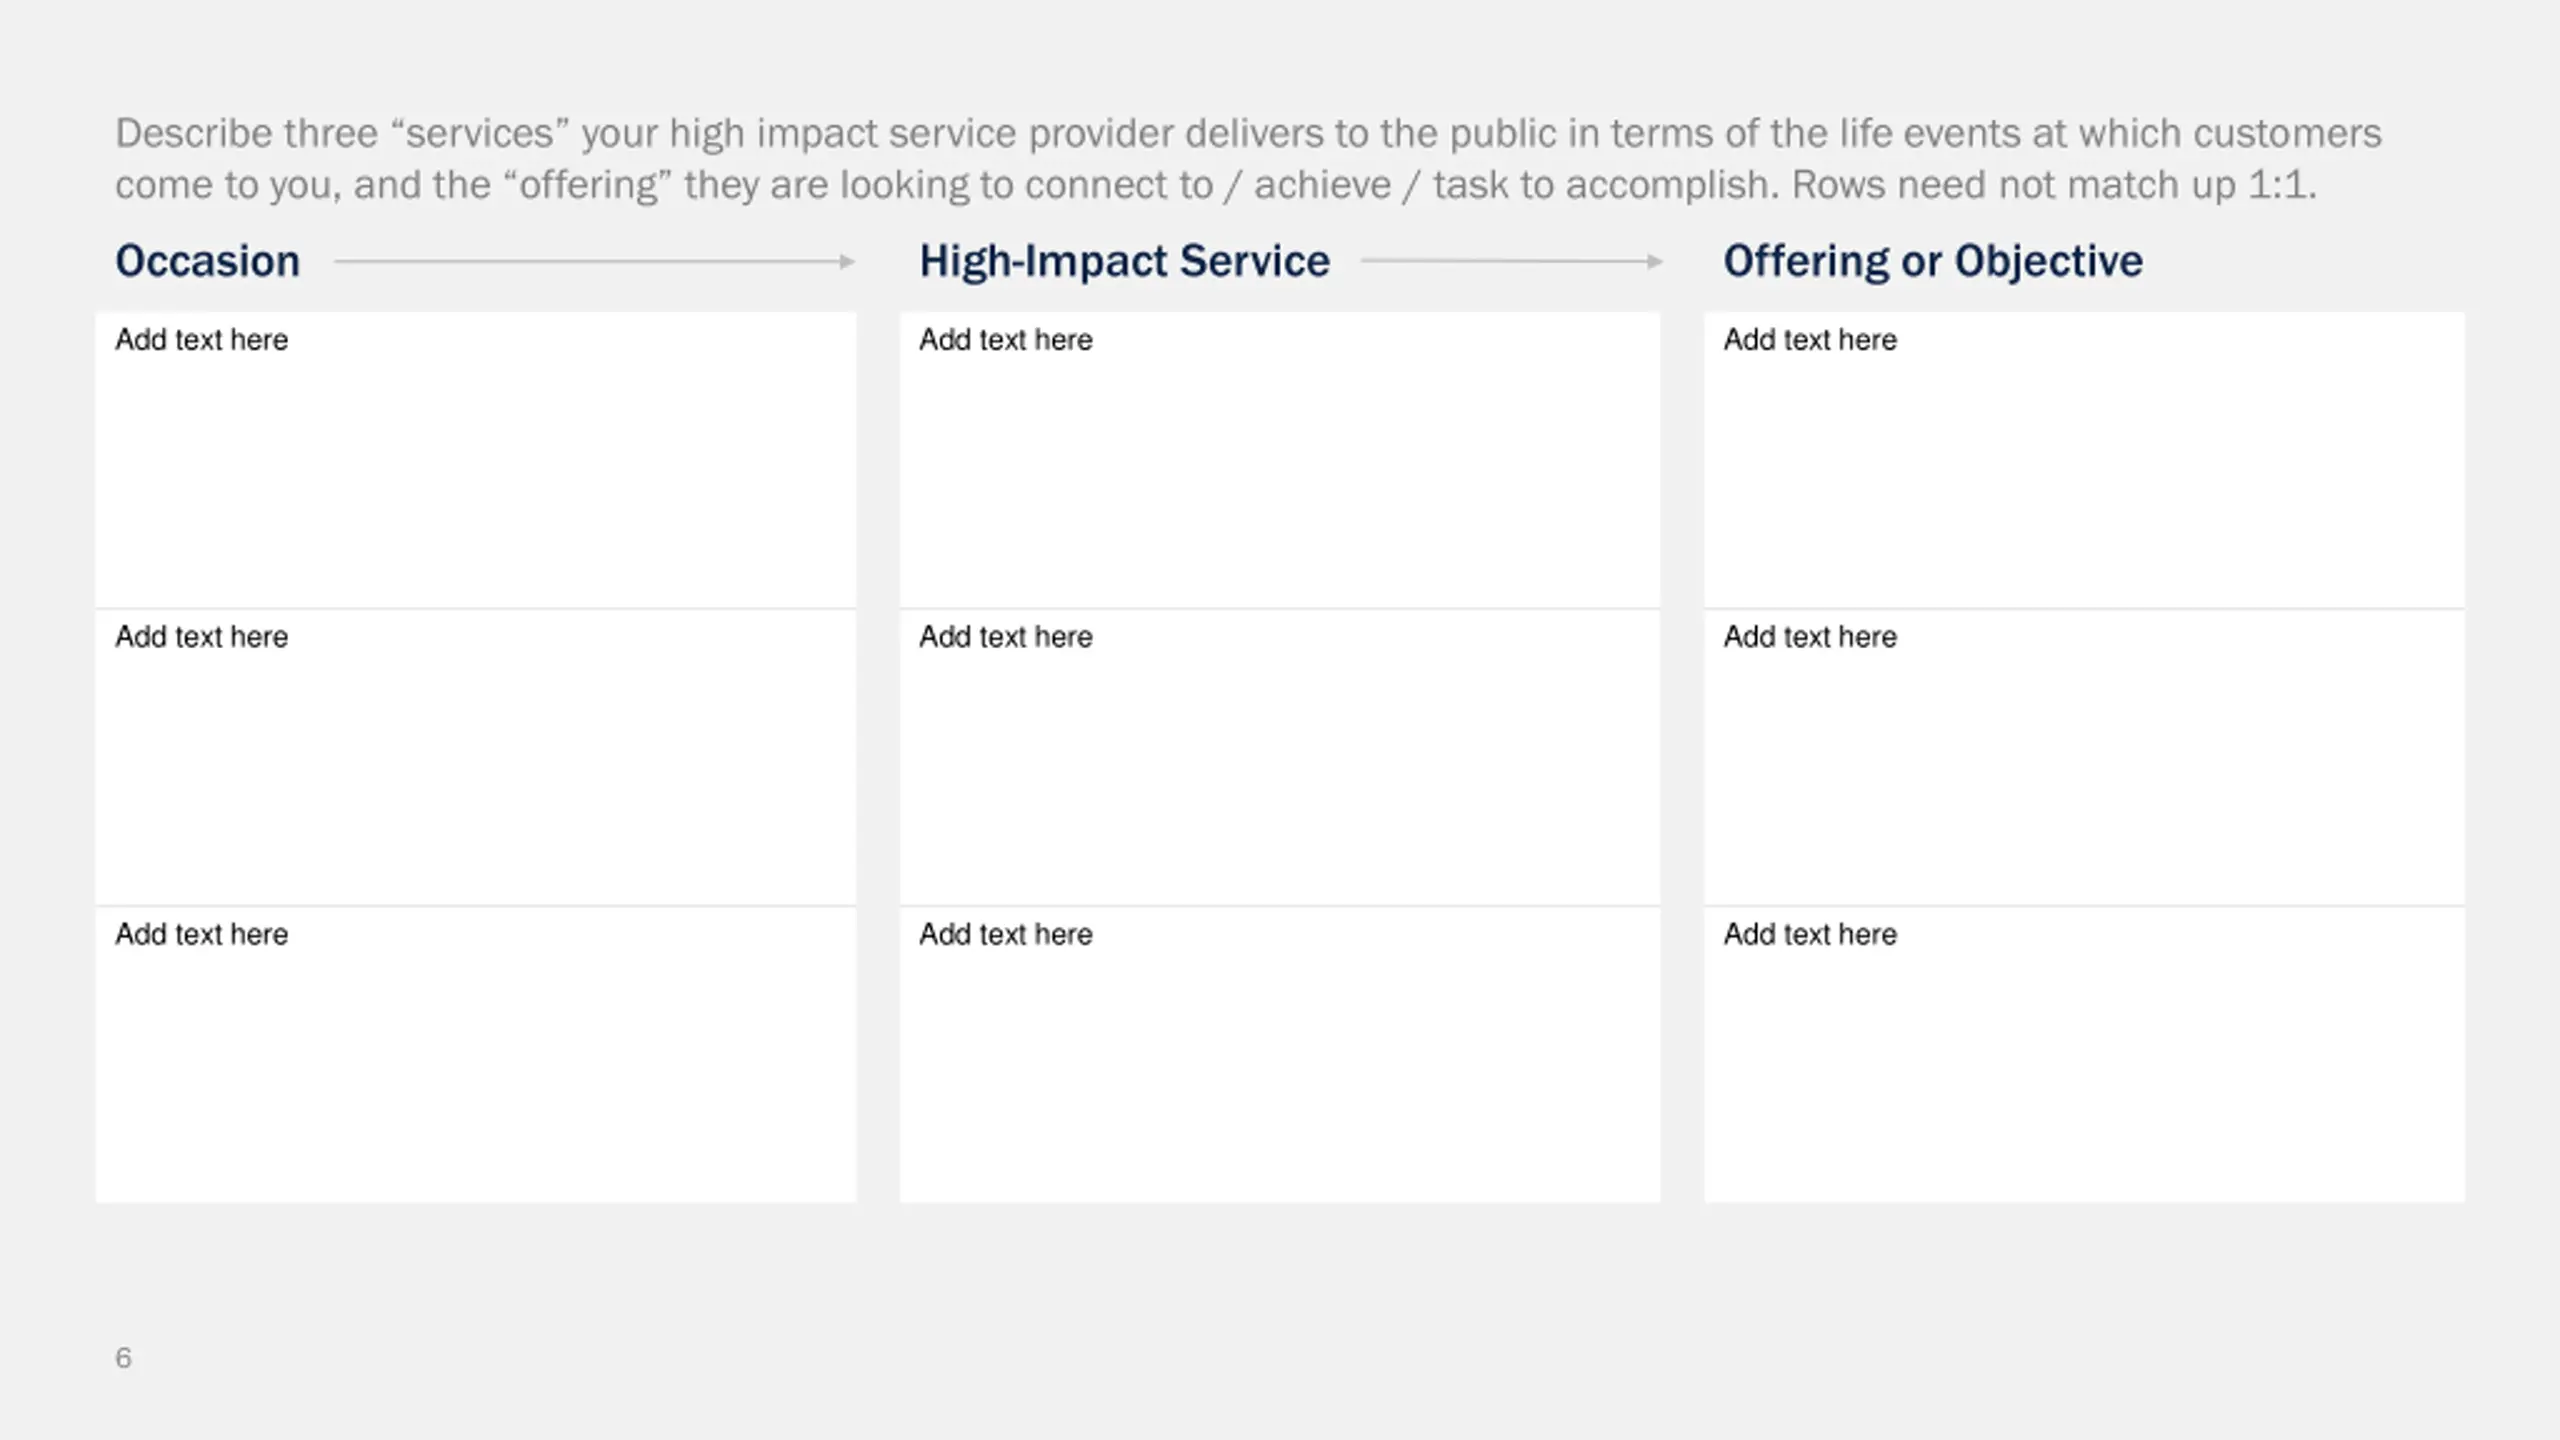2560x1440 pixels.
Task: Click the High-Impact Service column heading
Action: click(1124, 261)
